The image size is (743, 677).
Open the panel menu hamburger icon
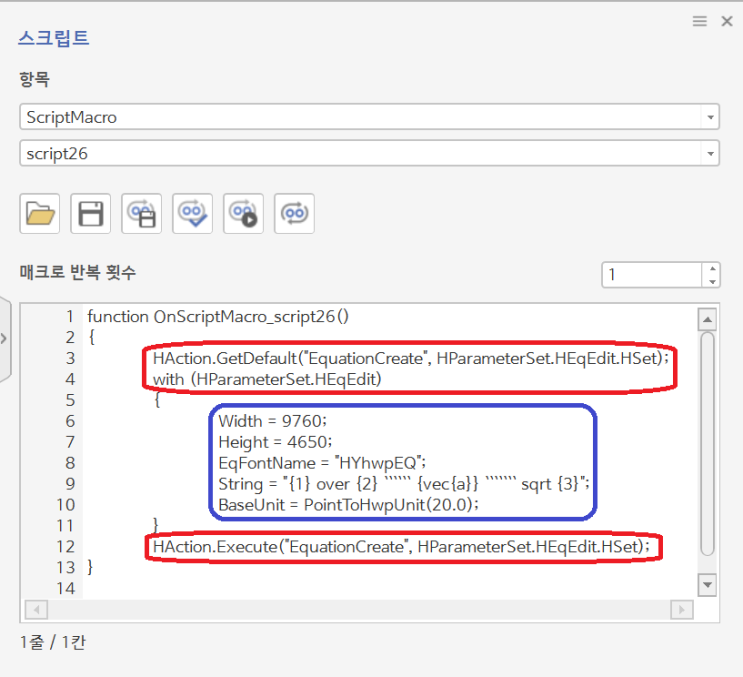699,21
